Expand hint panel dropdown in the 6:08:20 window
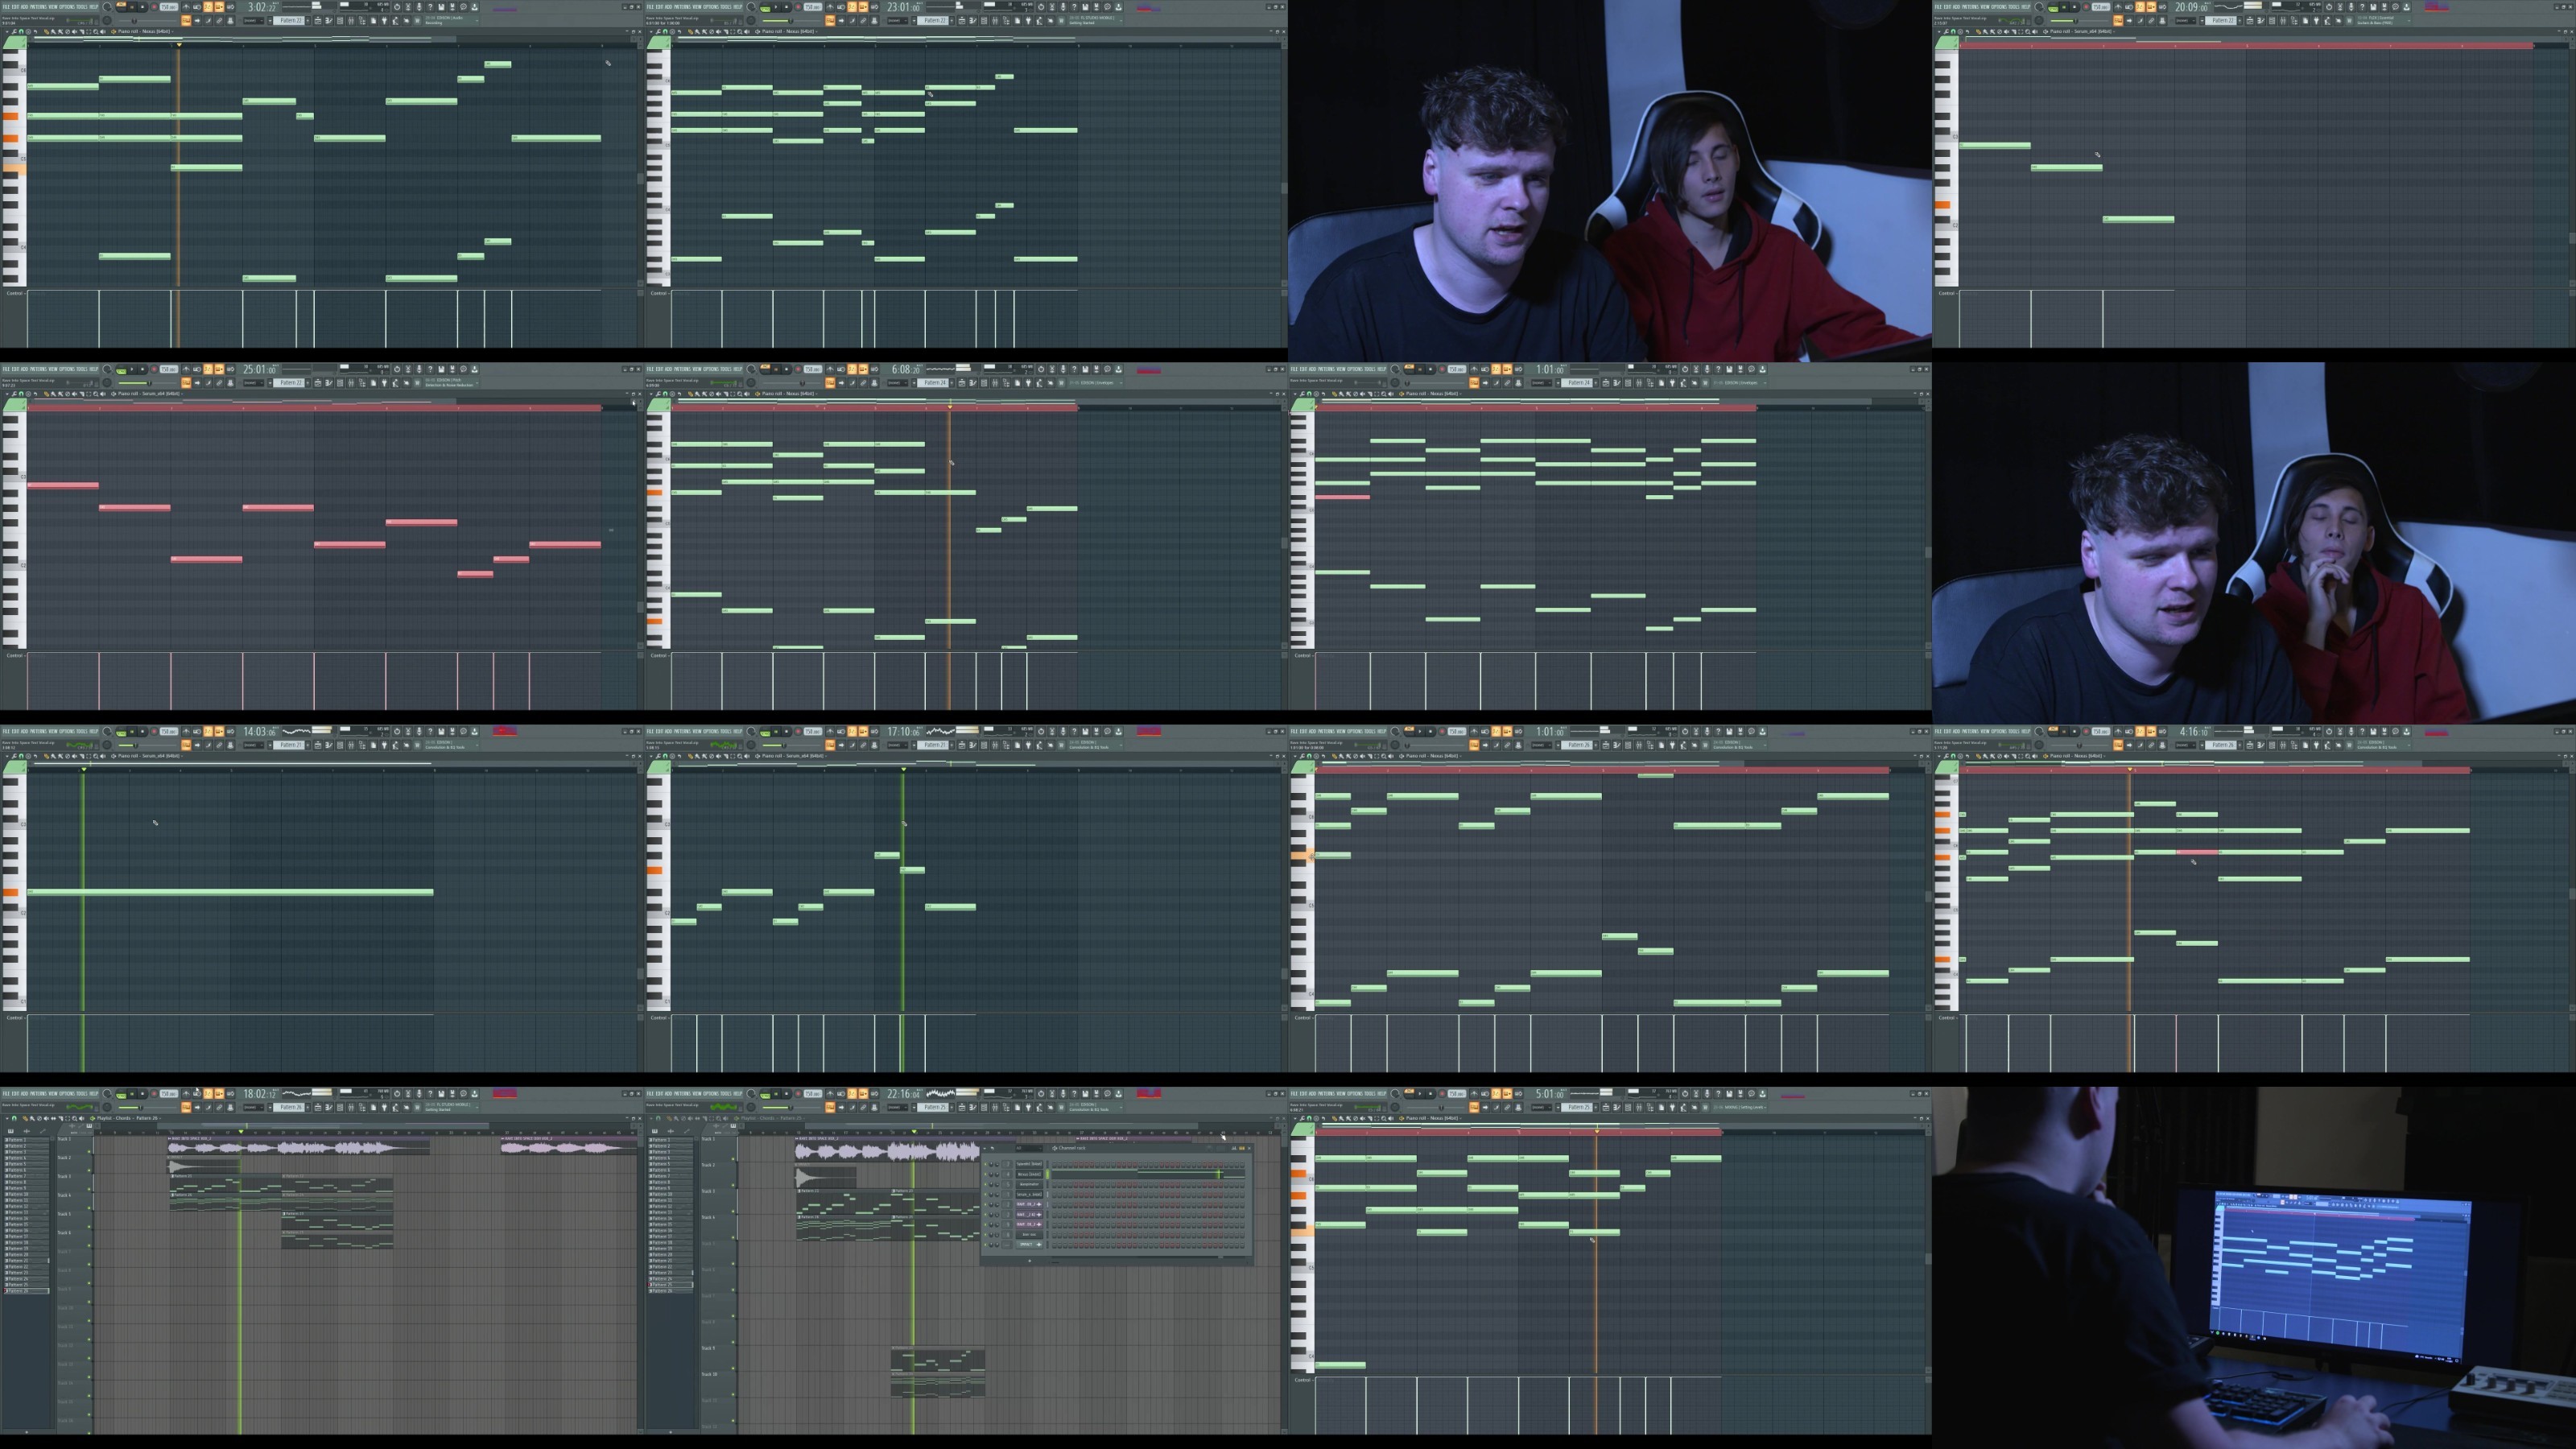 1121,382
